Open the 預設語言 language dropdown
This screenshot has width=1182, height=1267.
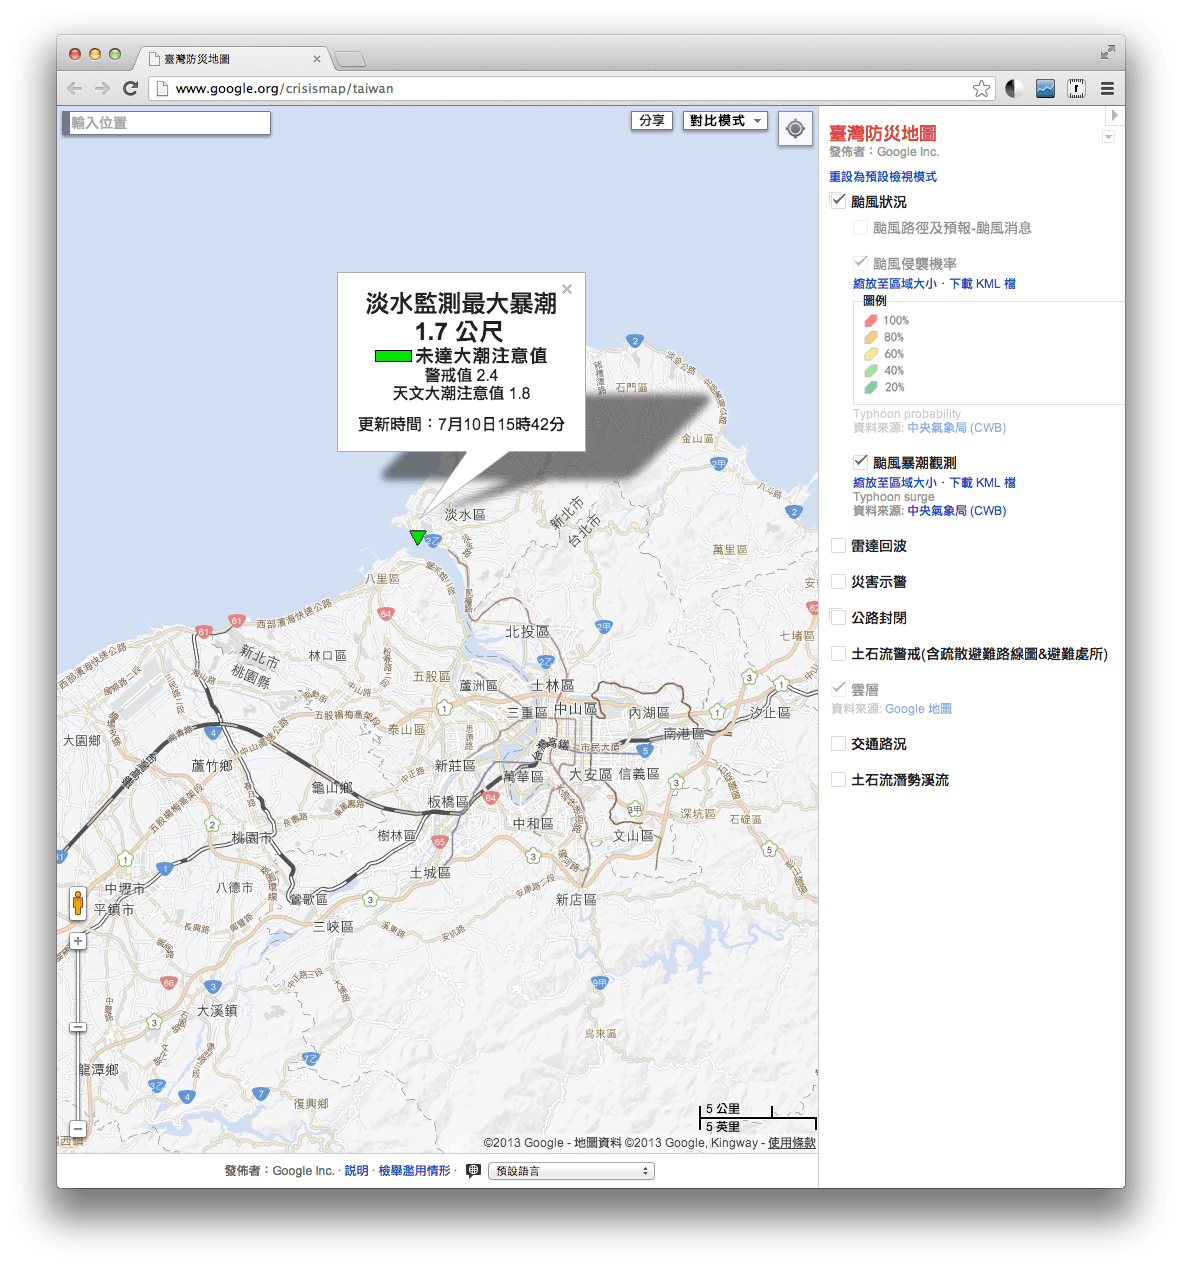coord(570,1170)
